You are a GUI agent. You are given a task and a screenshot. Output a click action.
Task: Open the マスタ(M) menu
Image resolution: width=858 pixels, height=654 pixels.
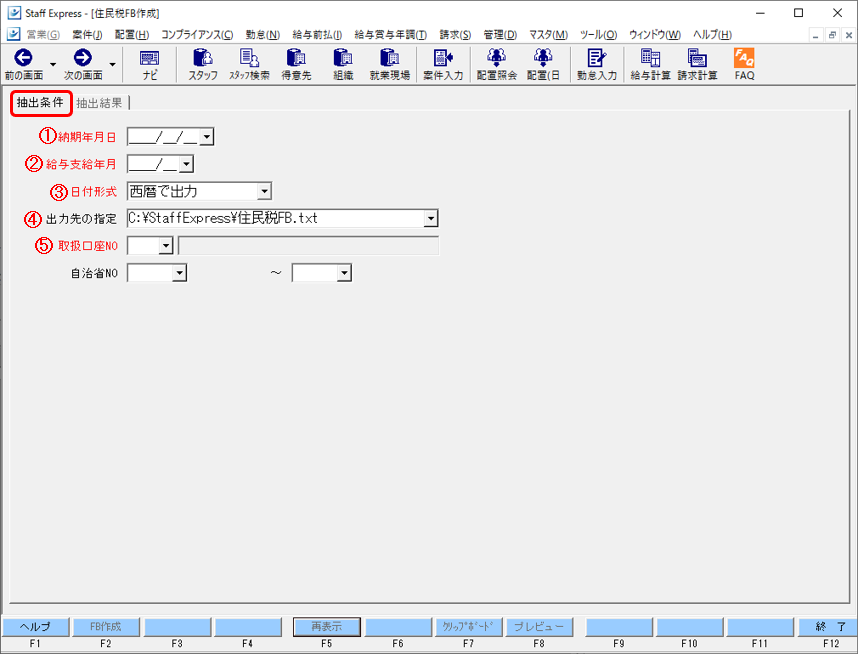(x=548, y=35)
